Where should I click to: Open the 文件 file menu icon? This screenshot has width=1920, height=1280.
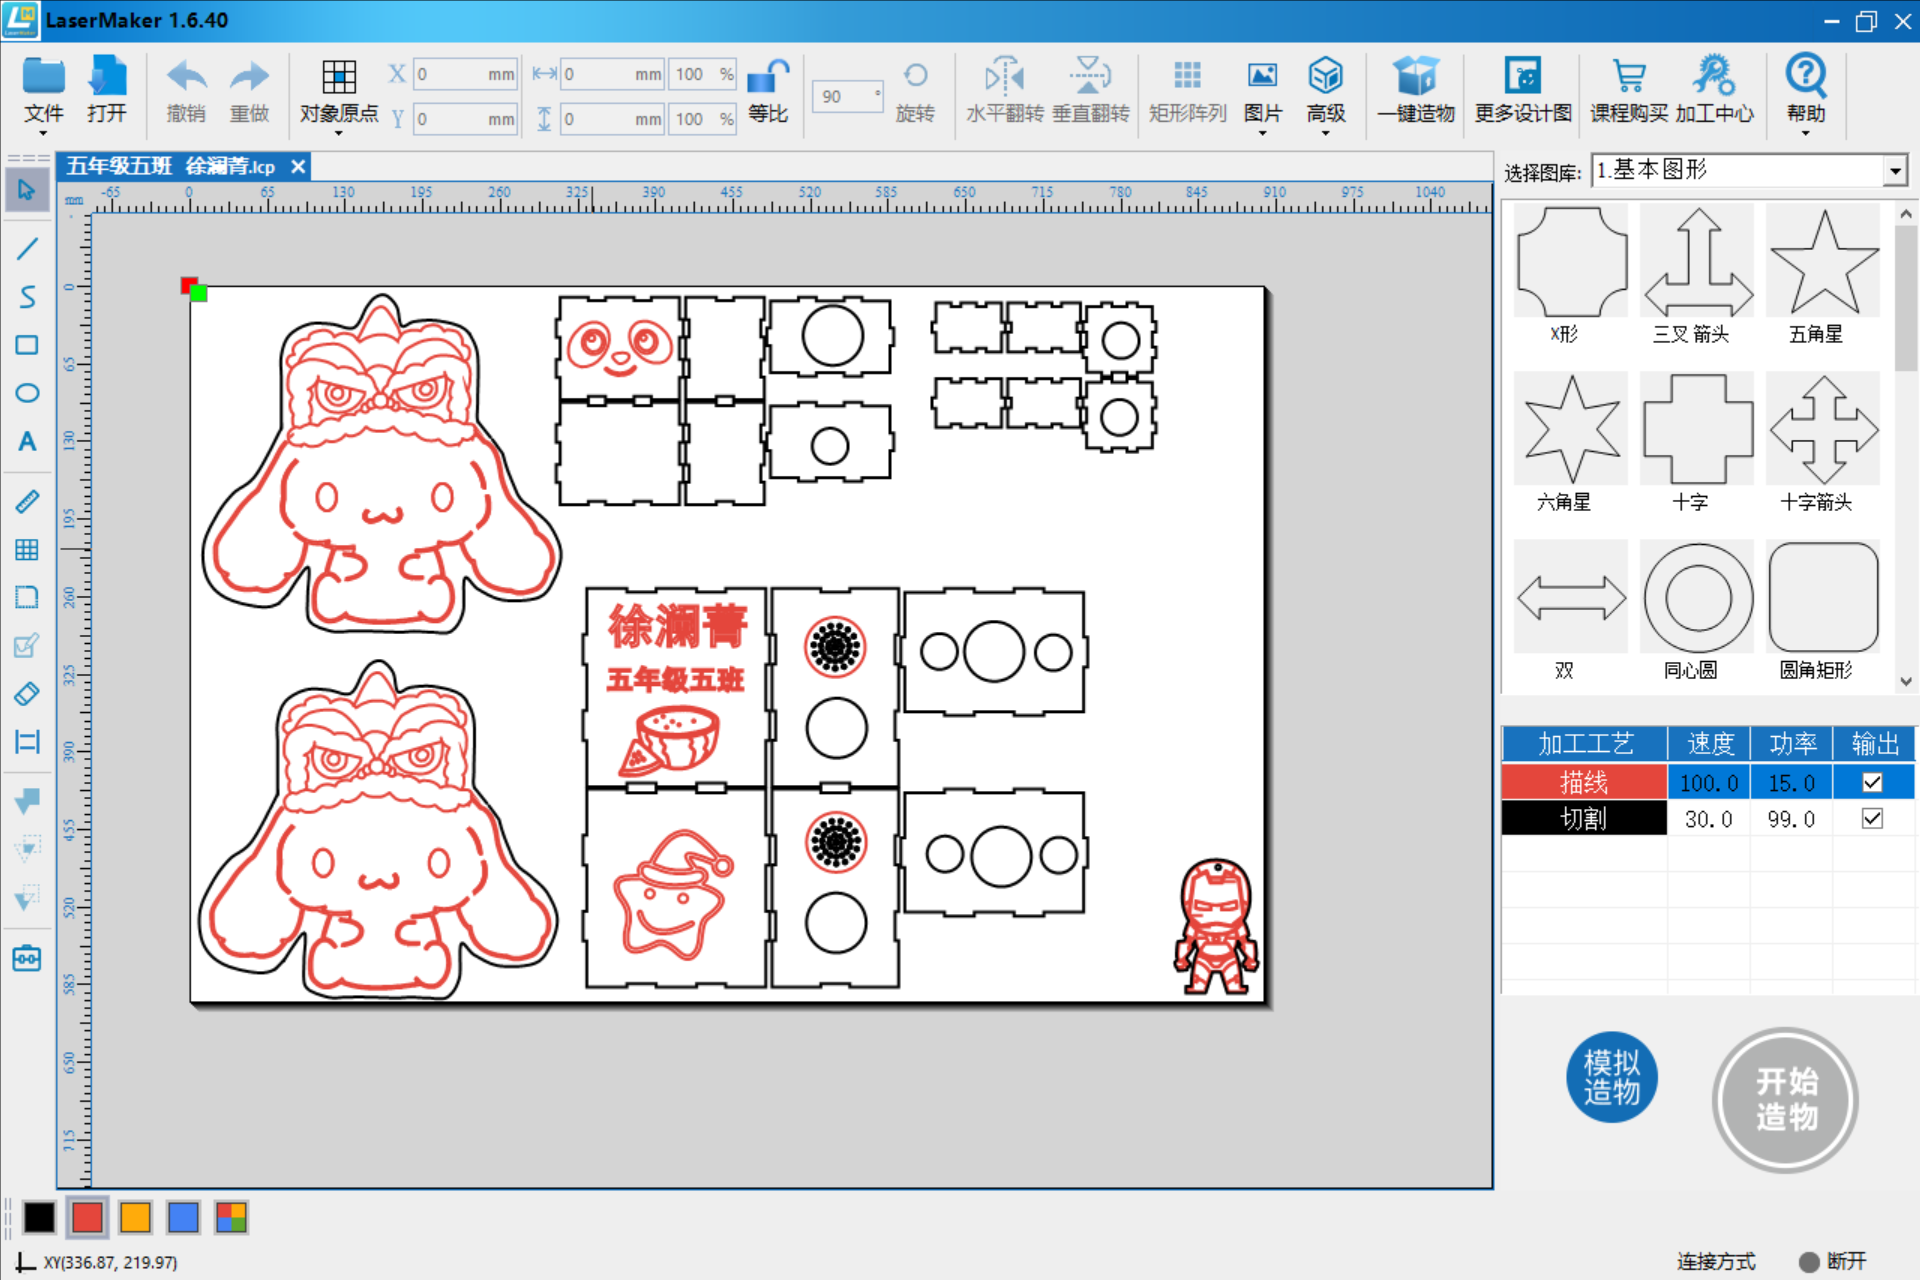44,78
